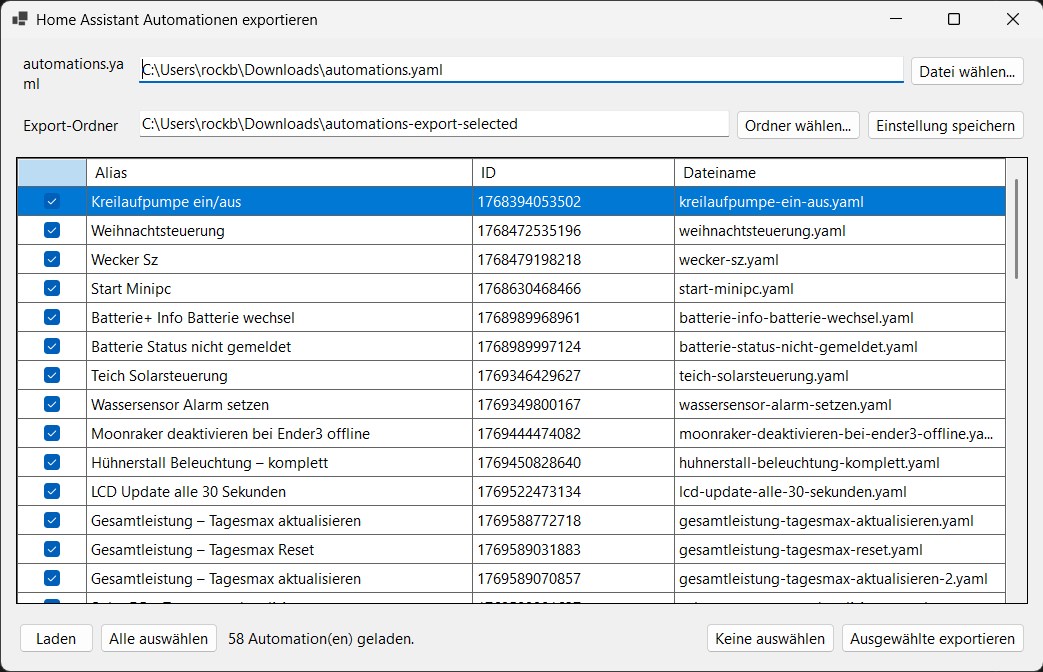Click the 58 Automation(en) geladen status text

click(x=321, y=639)
